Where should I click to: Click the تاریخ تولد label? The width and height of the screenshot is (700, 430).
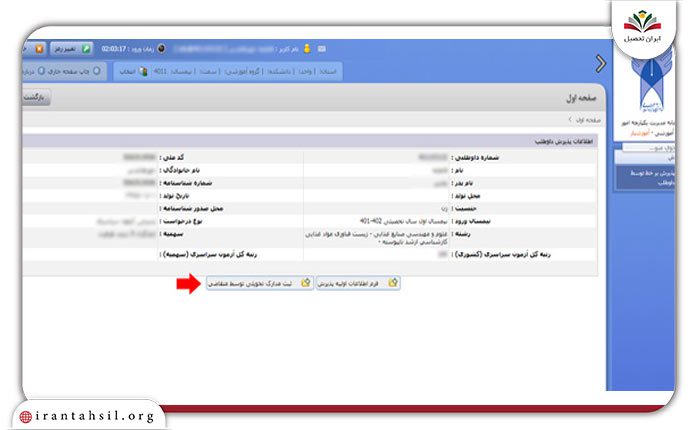click(x=174, y=196)
